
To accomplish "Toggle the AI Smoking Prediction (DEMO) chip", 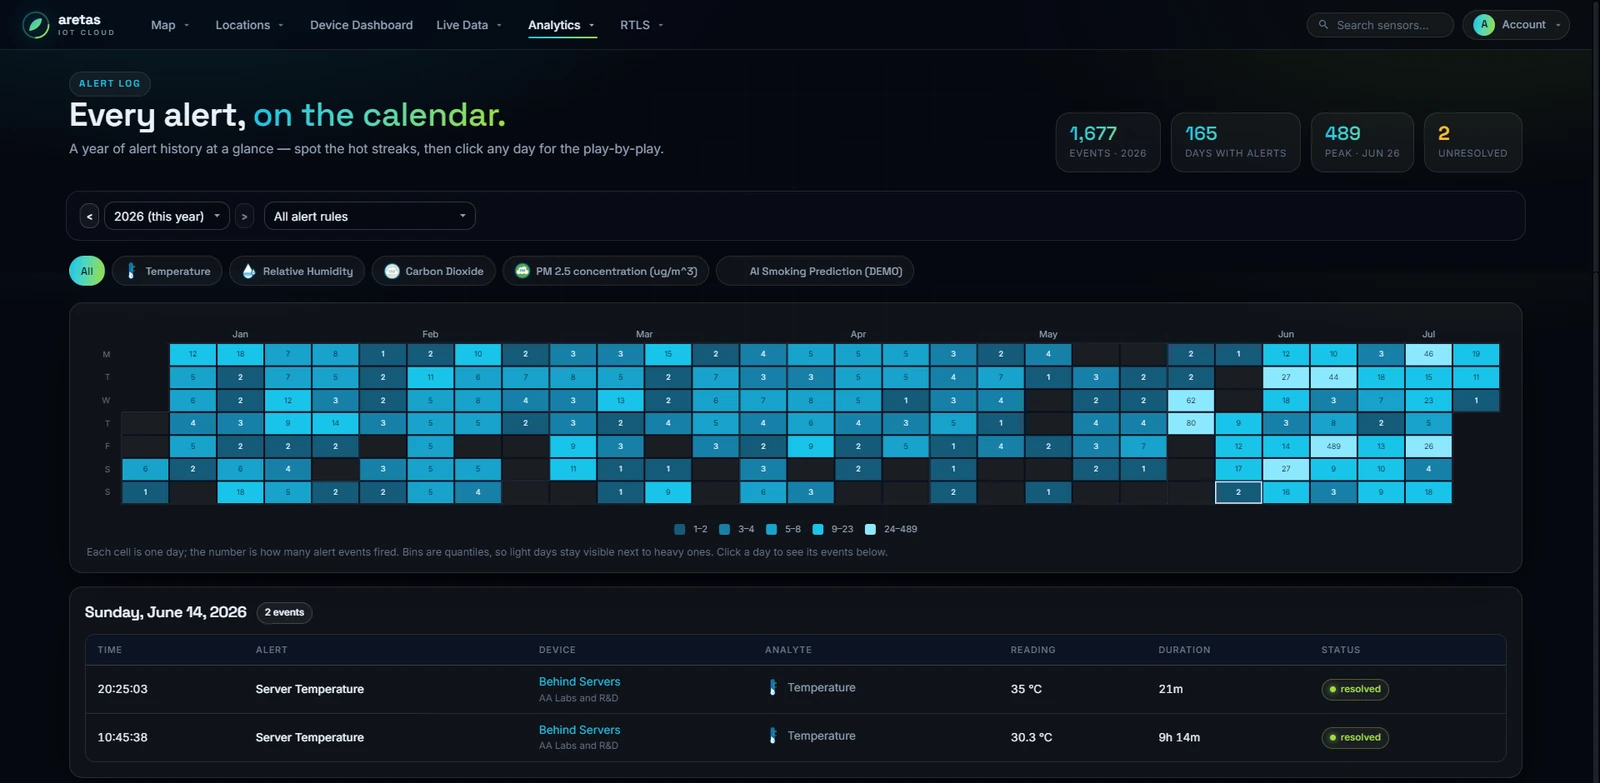I will pos(815,271).
